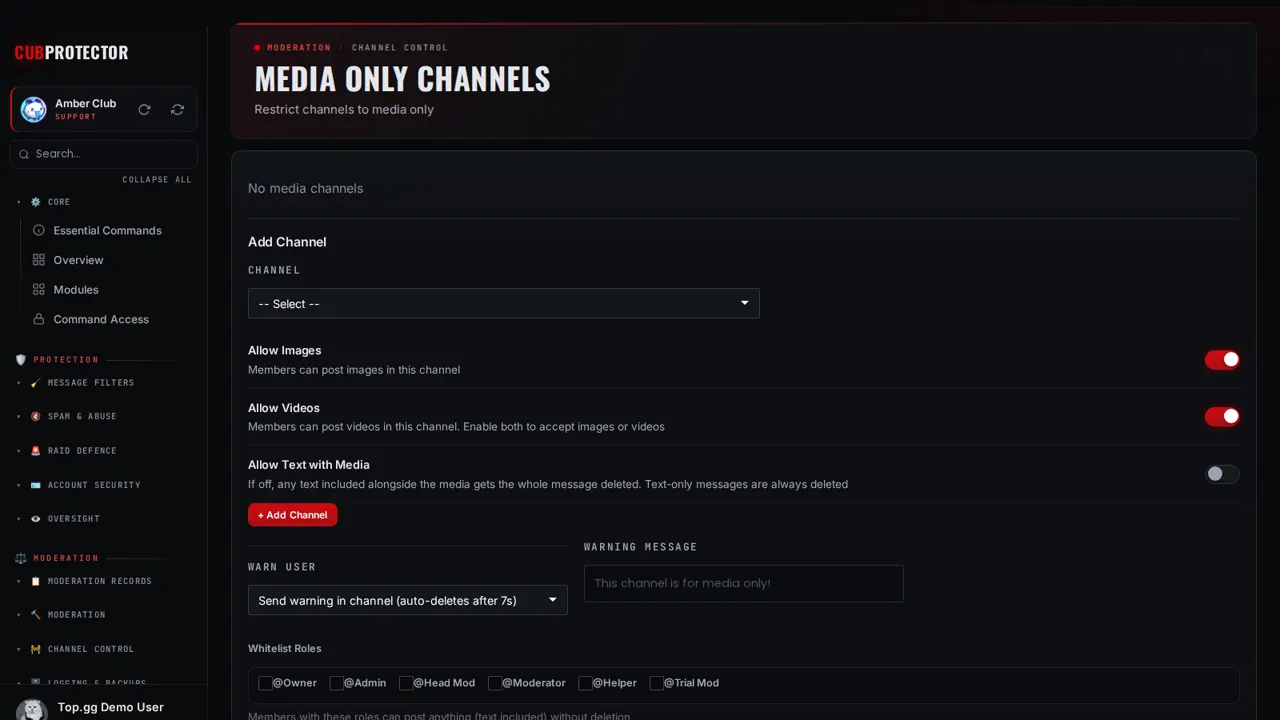1280x720 pixels.
Task: Click the Top.gg Demo User avatar
Action: [x=32, y=709]
